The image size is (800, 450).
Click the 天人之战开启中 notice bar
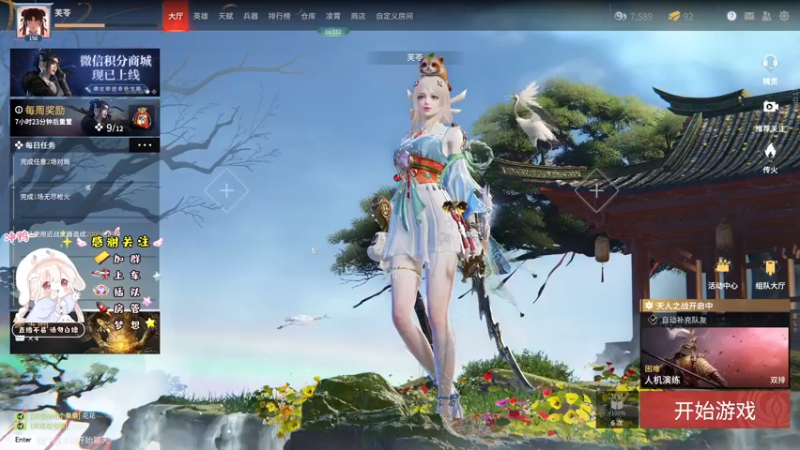[715, 306]
